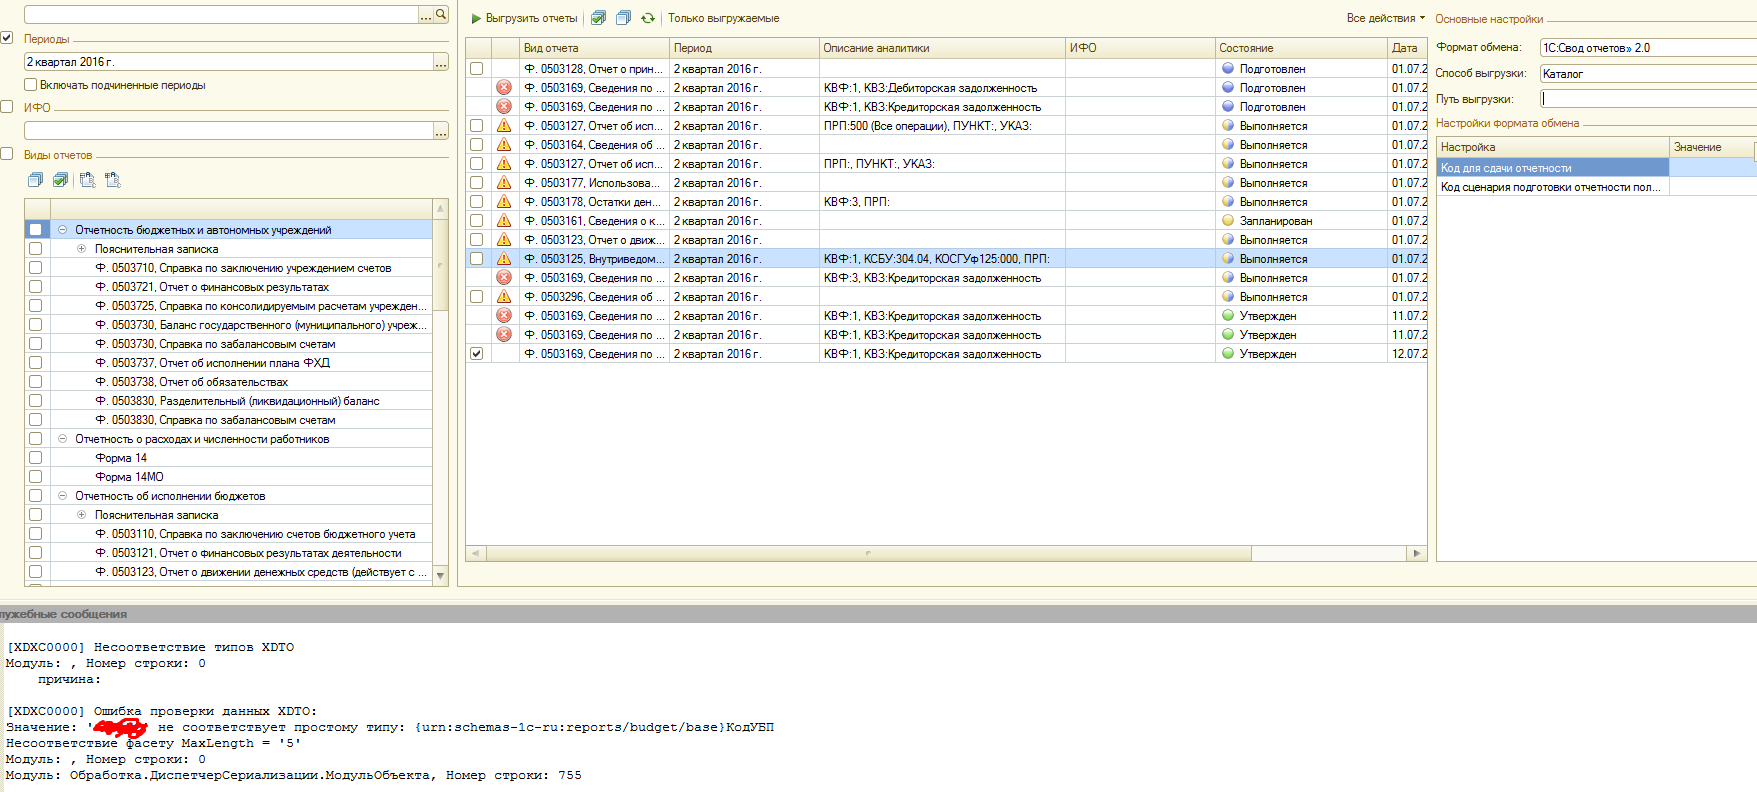This screenshot has width=1757, height=792.
Task: Click the warning icon on the 0503125 row
Action: 504,259
